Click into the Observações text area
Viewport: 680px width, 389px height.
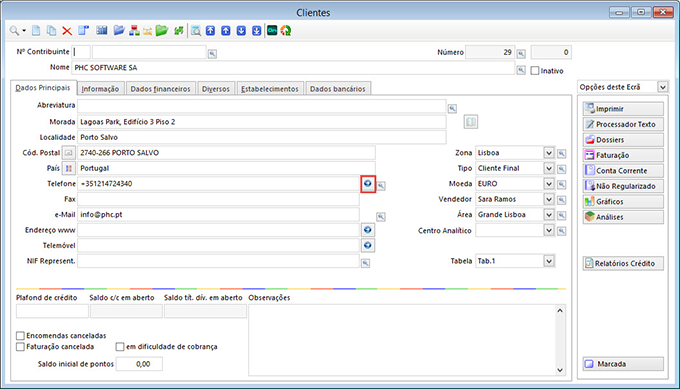point(402,340)
